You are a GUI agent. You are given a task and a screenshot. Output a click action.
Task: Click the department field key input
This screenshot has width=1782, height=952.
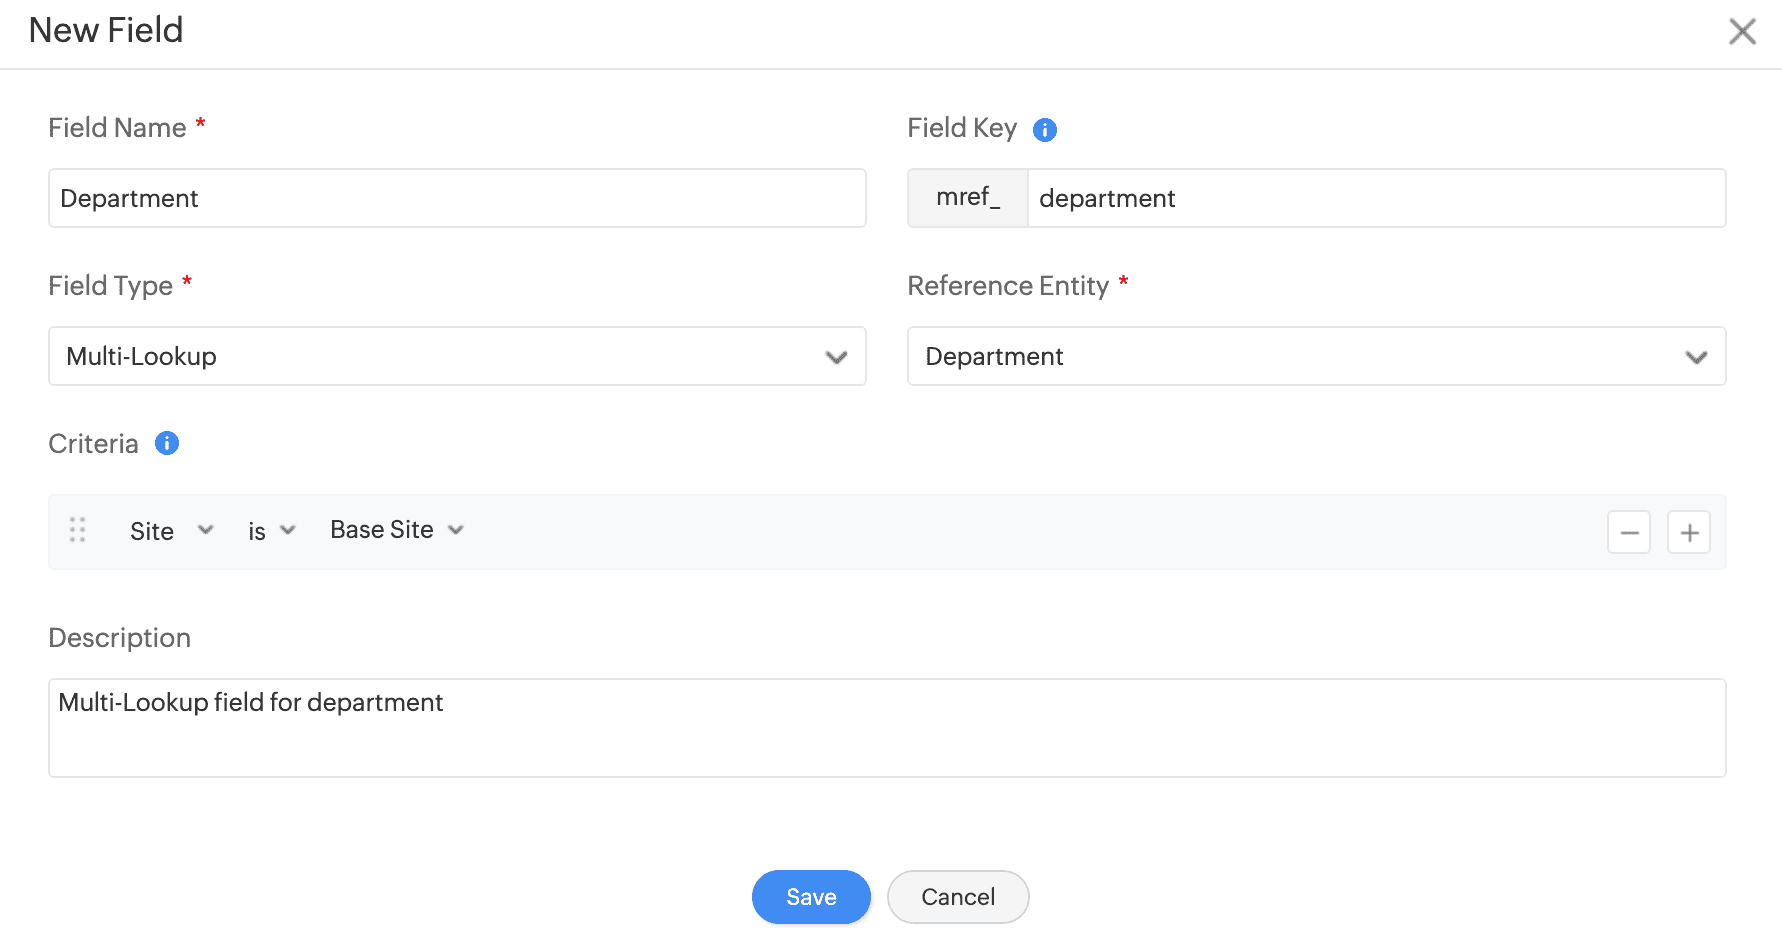coord(1376,198)
